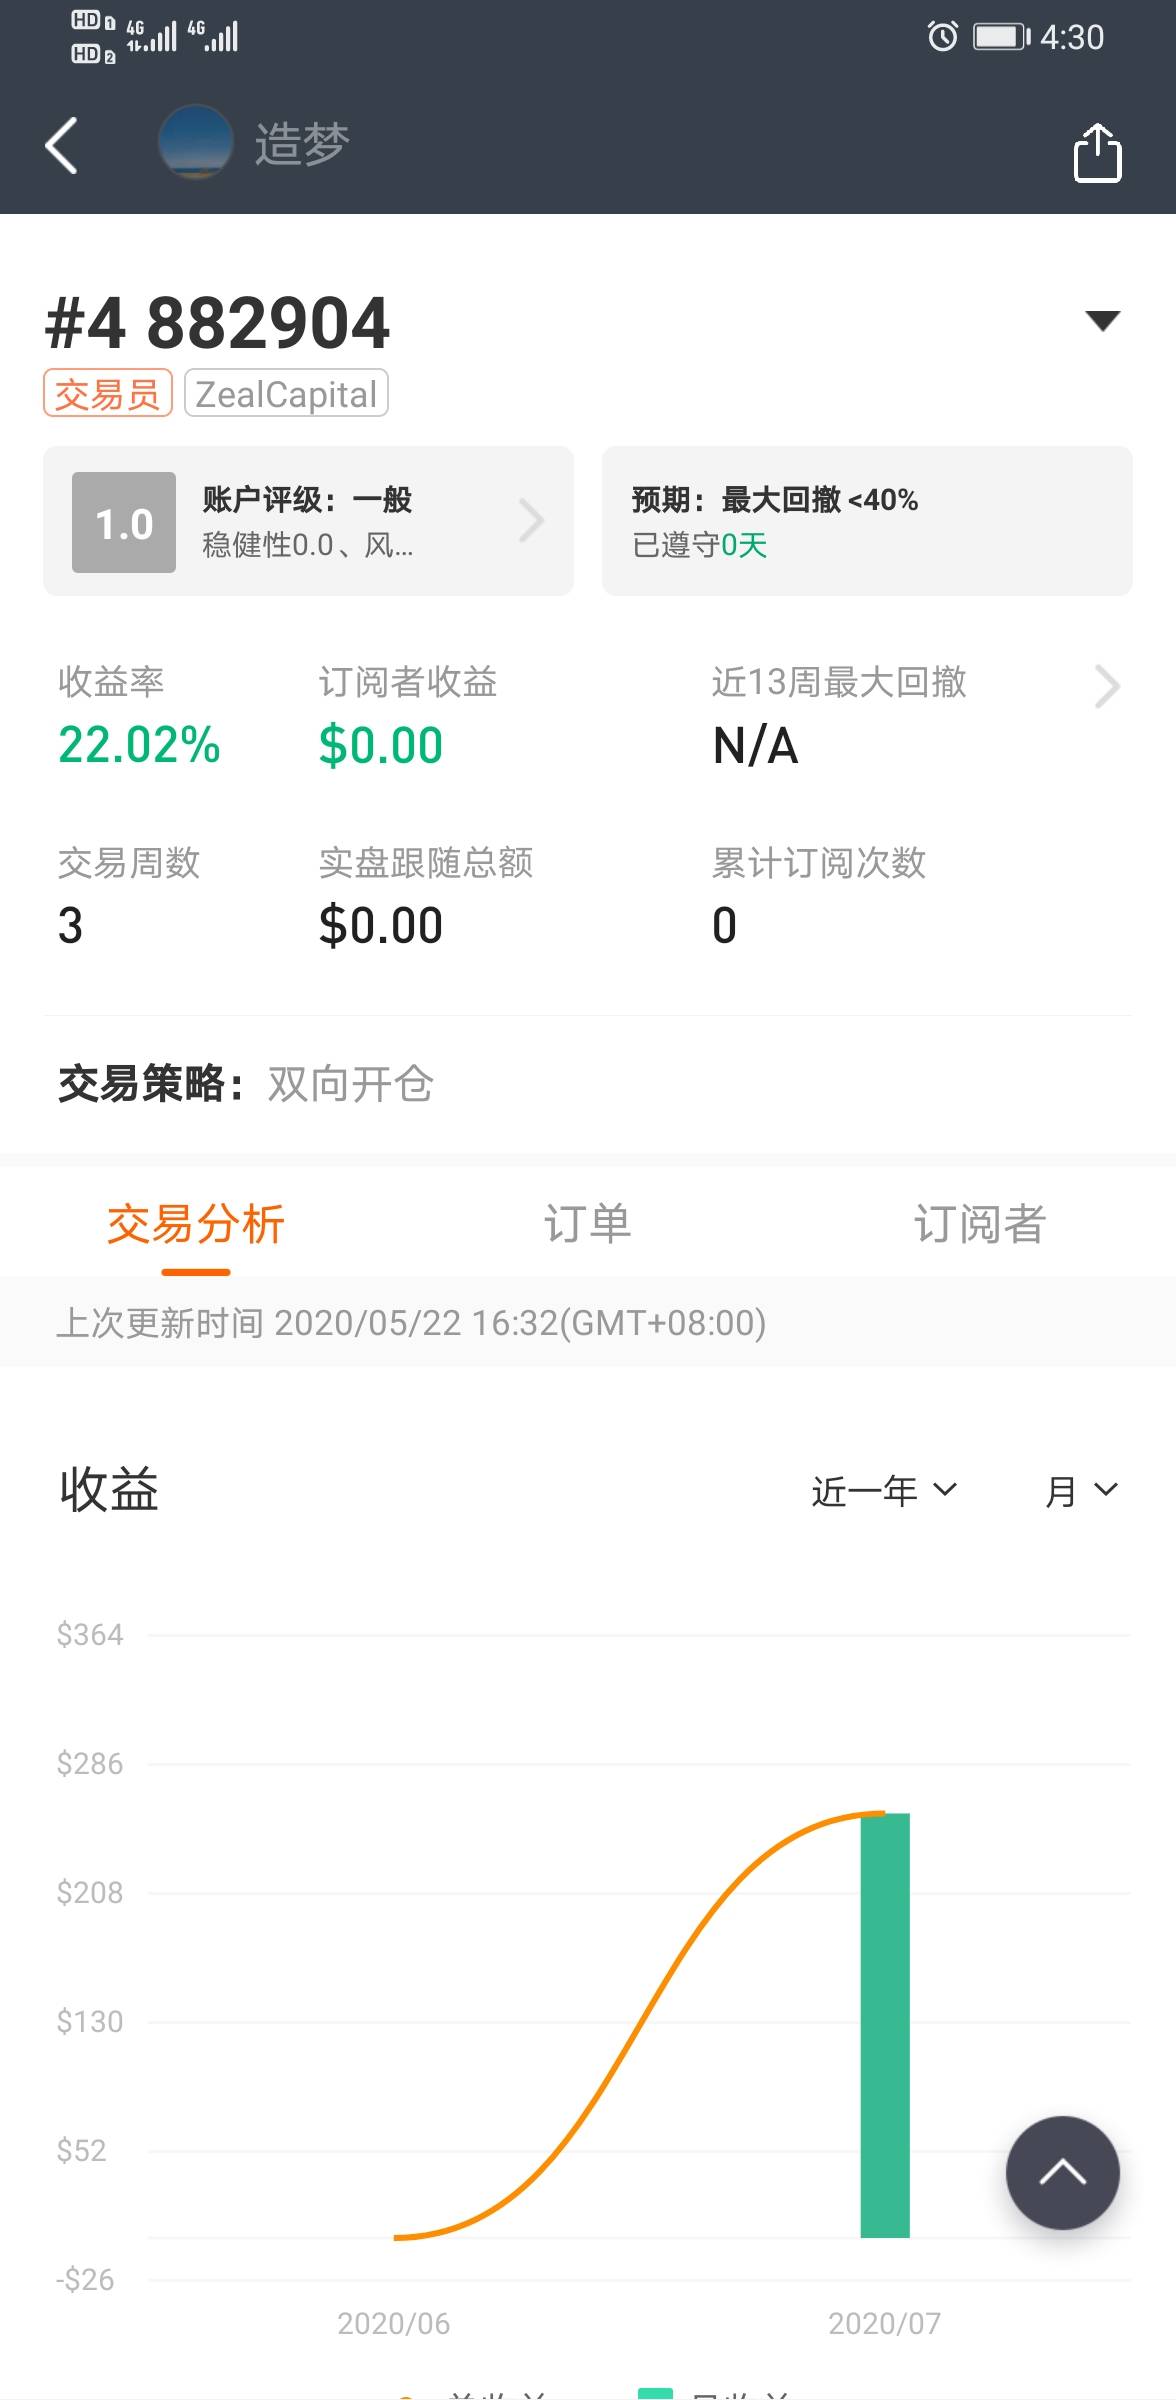Viewport: 1176px width, 2400px height.
Task: Open the 造梦 profile avatar
Action: 196,142
